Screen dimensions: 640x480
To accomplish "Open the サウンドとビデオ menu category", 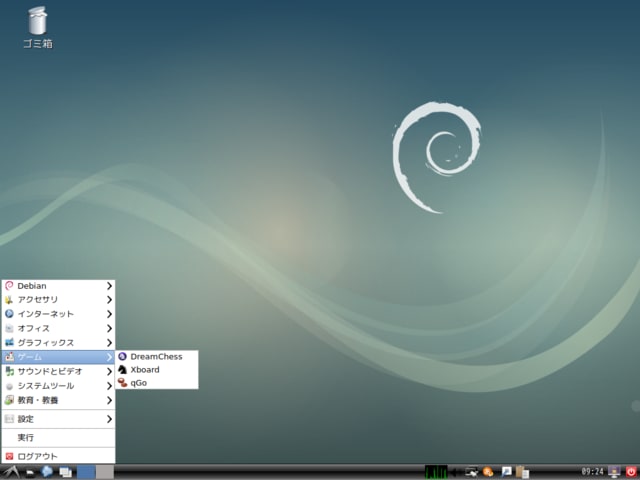I will (58, 371).
